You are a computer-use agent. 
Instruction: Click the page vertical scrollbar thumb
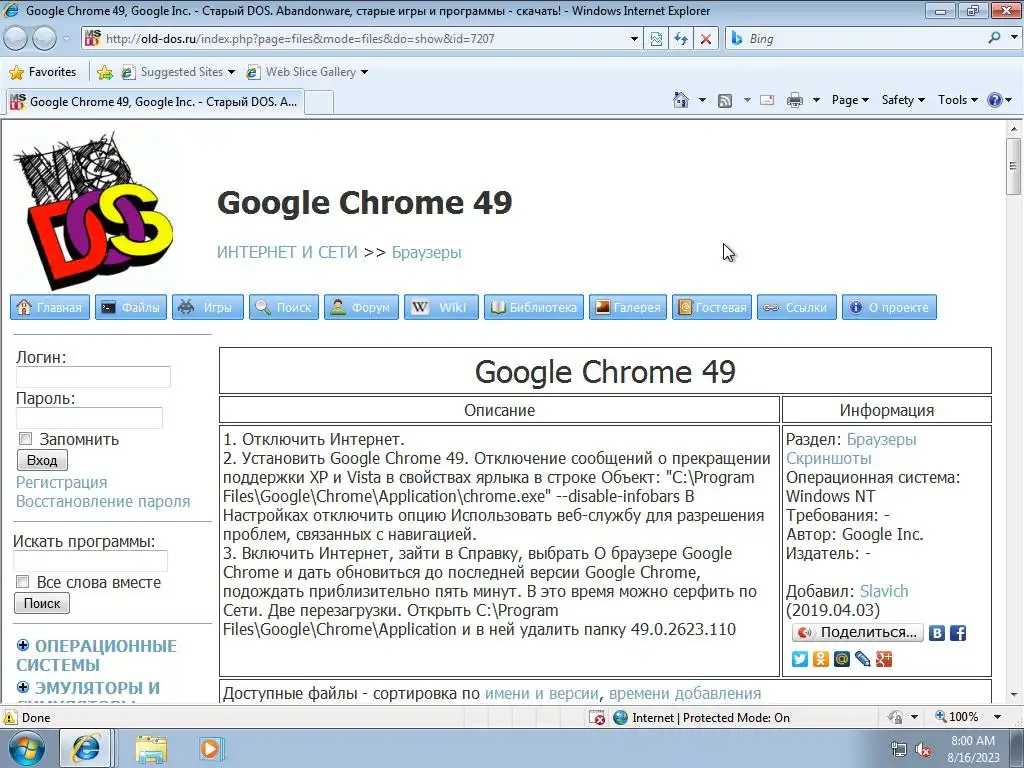tap(1014, 167)
